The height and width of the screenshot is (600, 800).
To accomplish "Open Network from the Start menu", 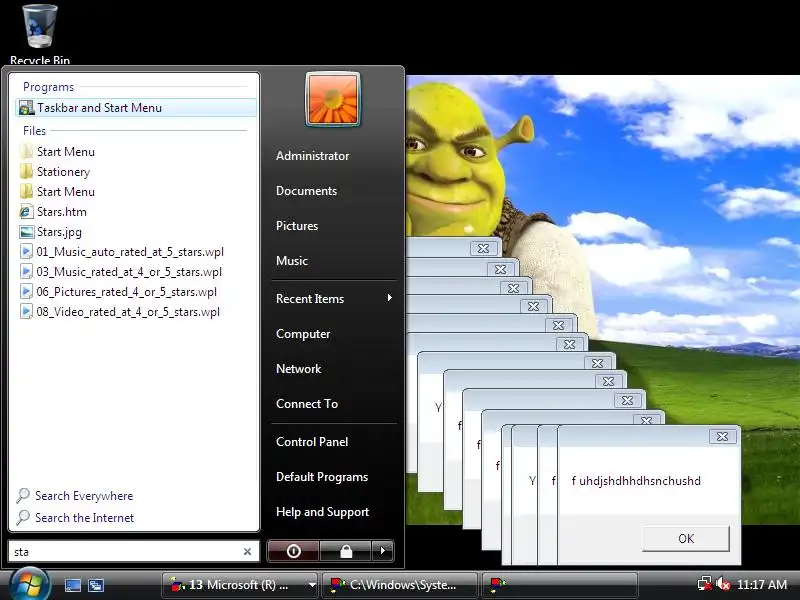I will click(x=298, y=369).
